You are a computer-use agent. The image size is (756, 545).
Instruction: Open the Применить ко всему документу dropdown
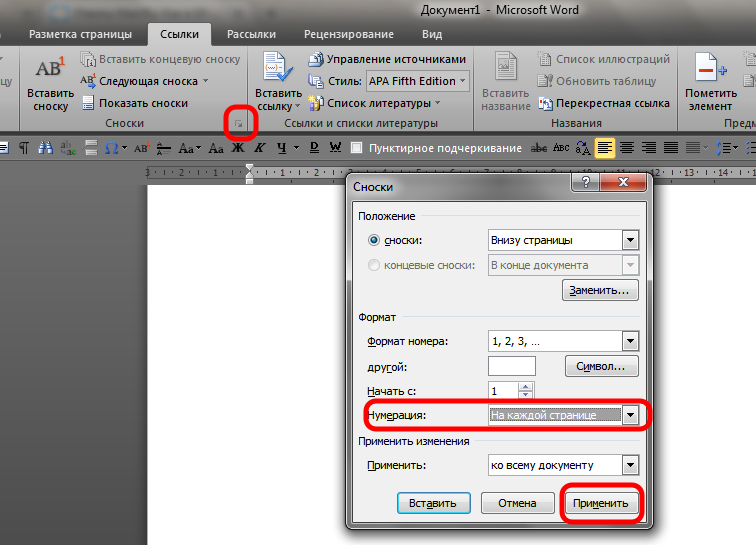pyautogui.click(x=630, y=465)
